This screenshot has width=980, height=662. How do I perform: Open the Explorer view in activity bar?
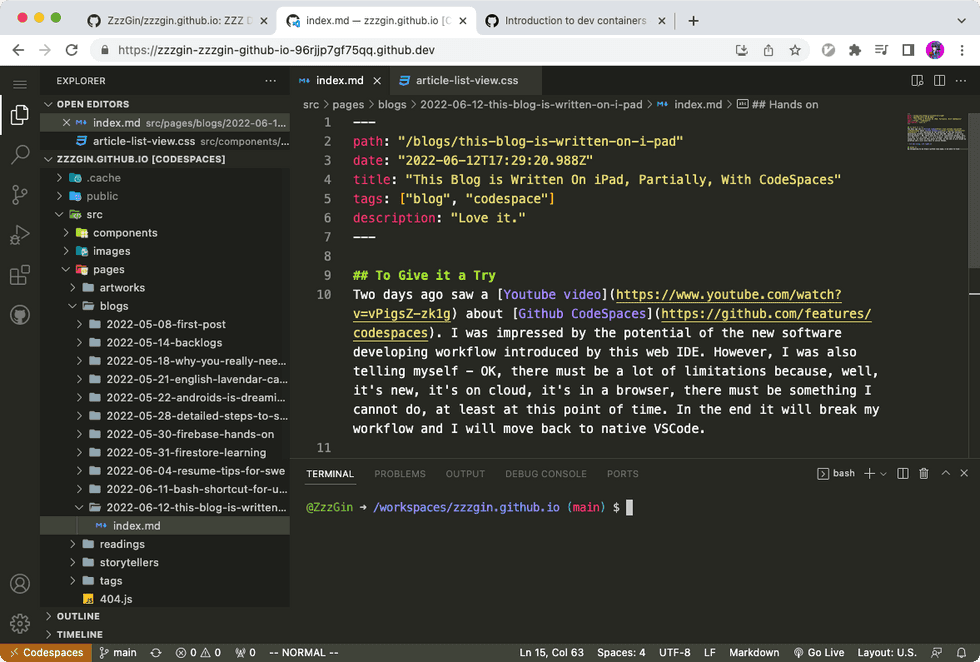pyautogui.click(x=19, y=114)
